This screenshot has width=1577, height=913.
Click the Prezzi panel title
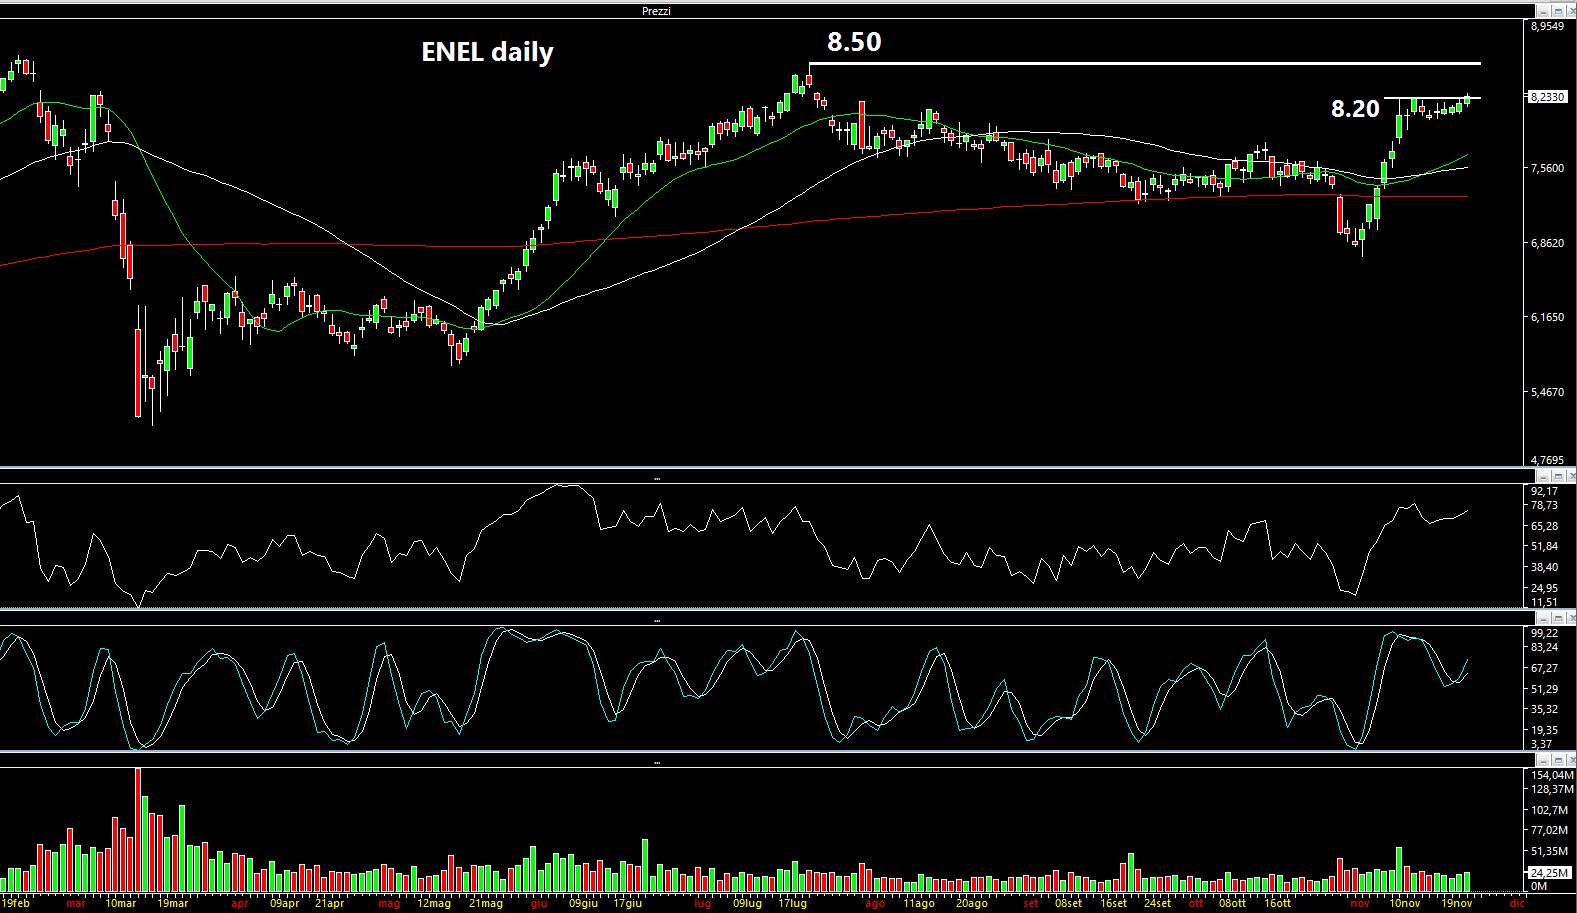click(657, 11)
